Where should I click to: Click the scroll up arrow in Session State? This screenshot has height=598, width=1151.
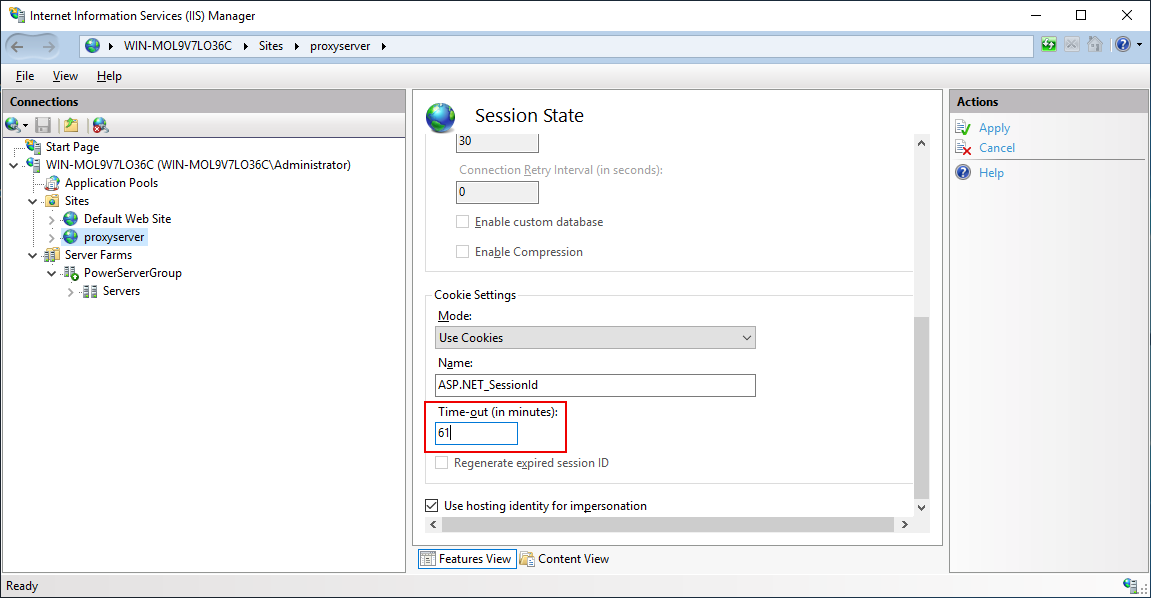click(x=921, y=143)
